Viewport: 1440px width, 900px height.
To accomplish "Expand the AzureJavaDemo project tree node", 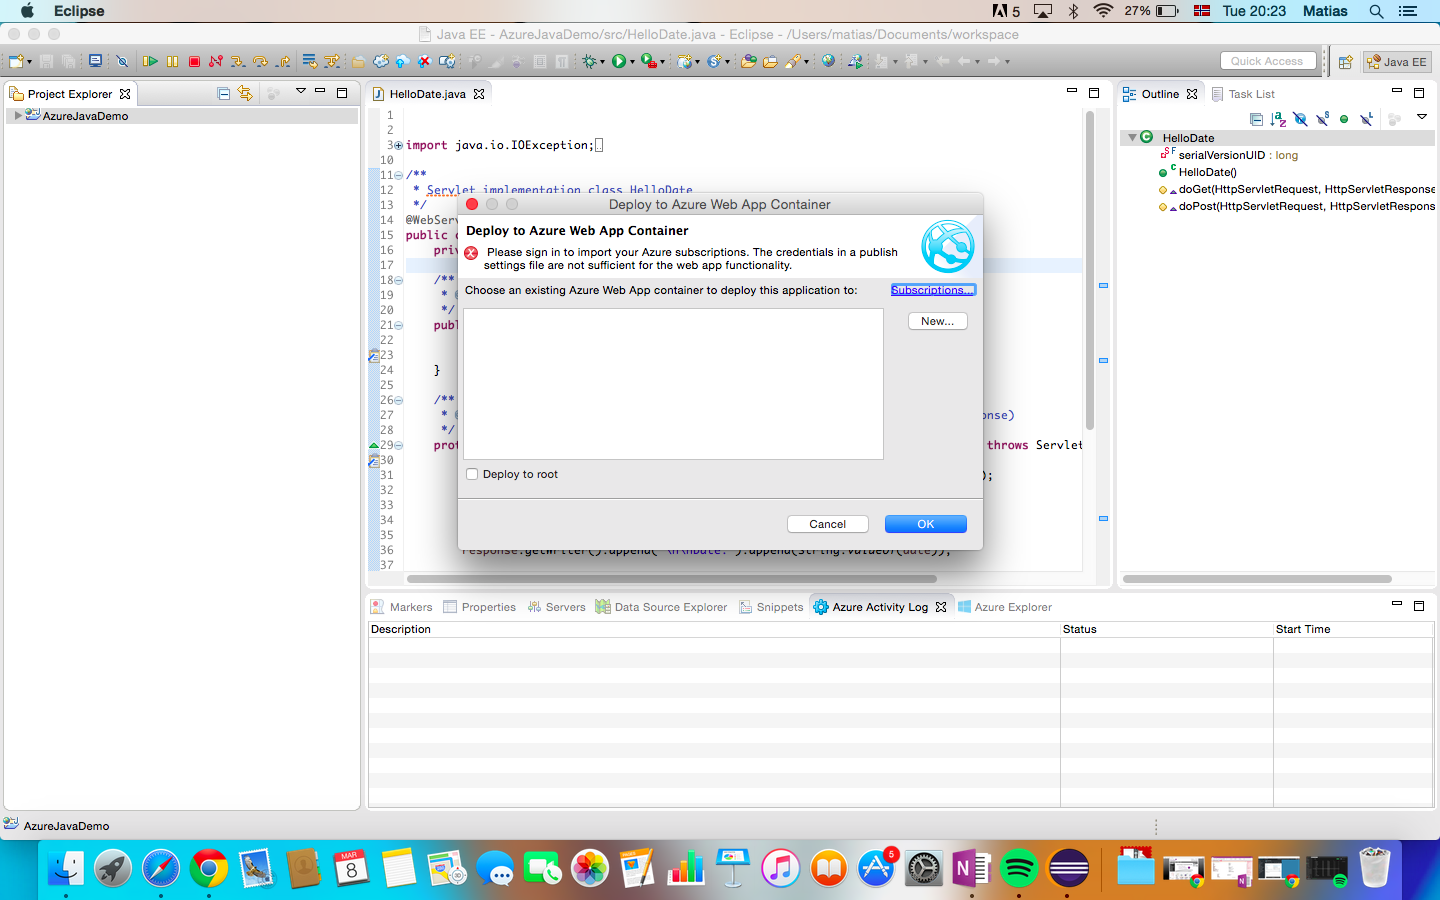I will click(x=17, y=116).
